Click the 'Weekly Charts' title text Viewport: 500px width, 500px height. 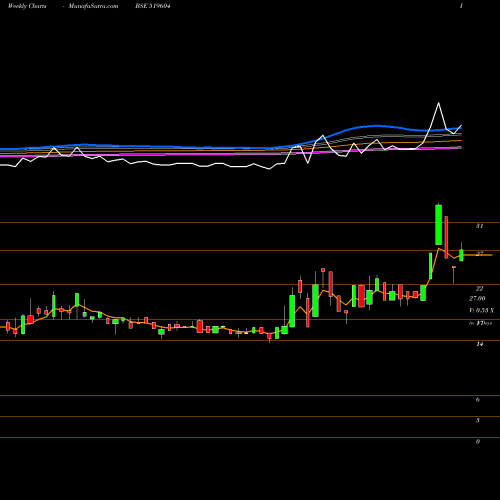coord(27,6)
